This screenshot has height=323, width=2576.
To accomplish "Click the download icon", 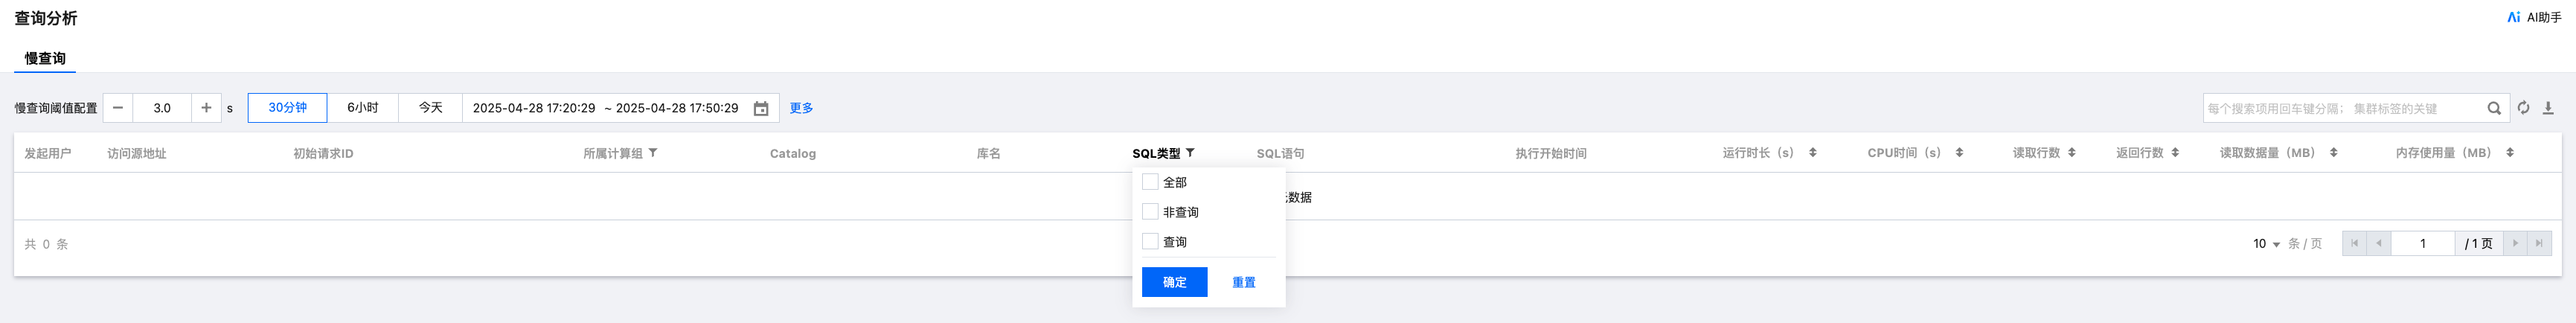I will (x=2548, y=108).
